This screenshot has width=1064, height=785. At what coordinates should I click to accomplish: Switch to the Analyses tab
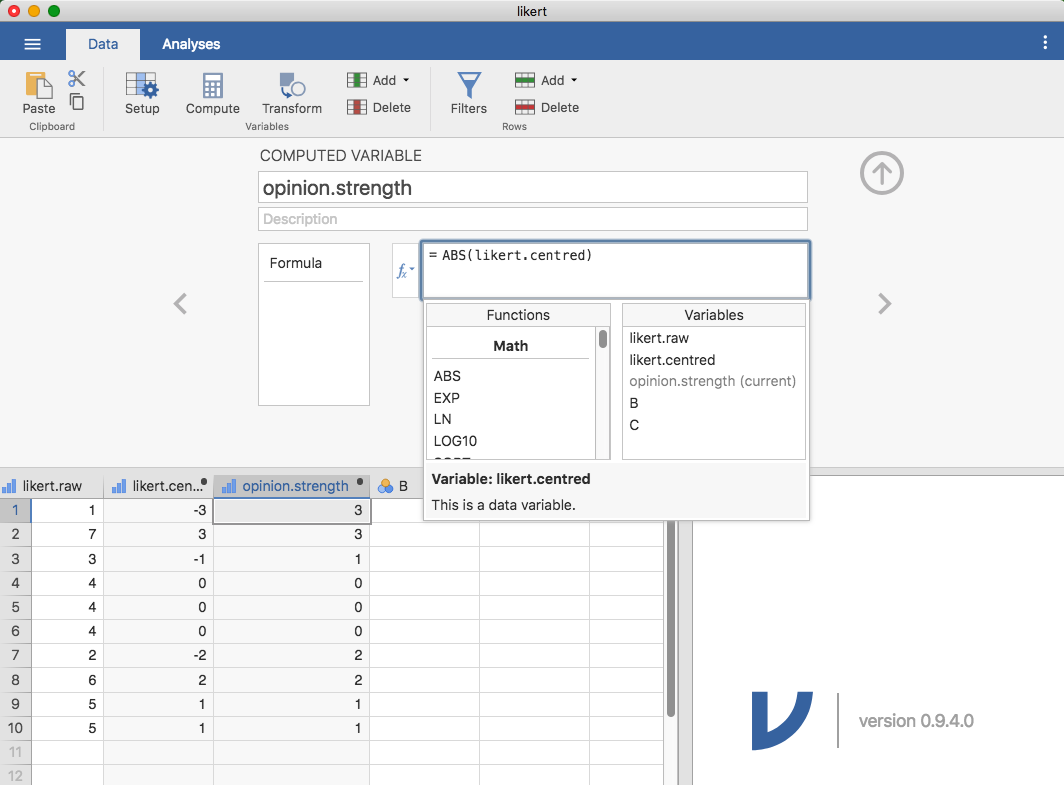click(x=191, y=44)
